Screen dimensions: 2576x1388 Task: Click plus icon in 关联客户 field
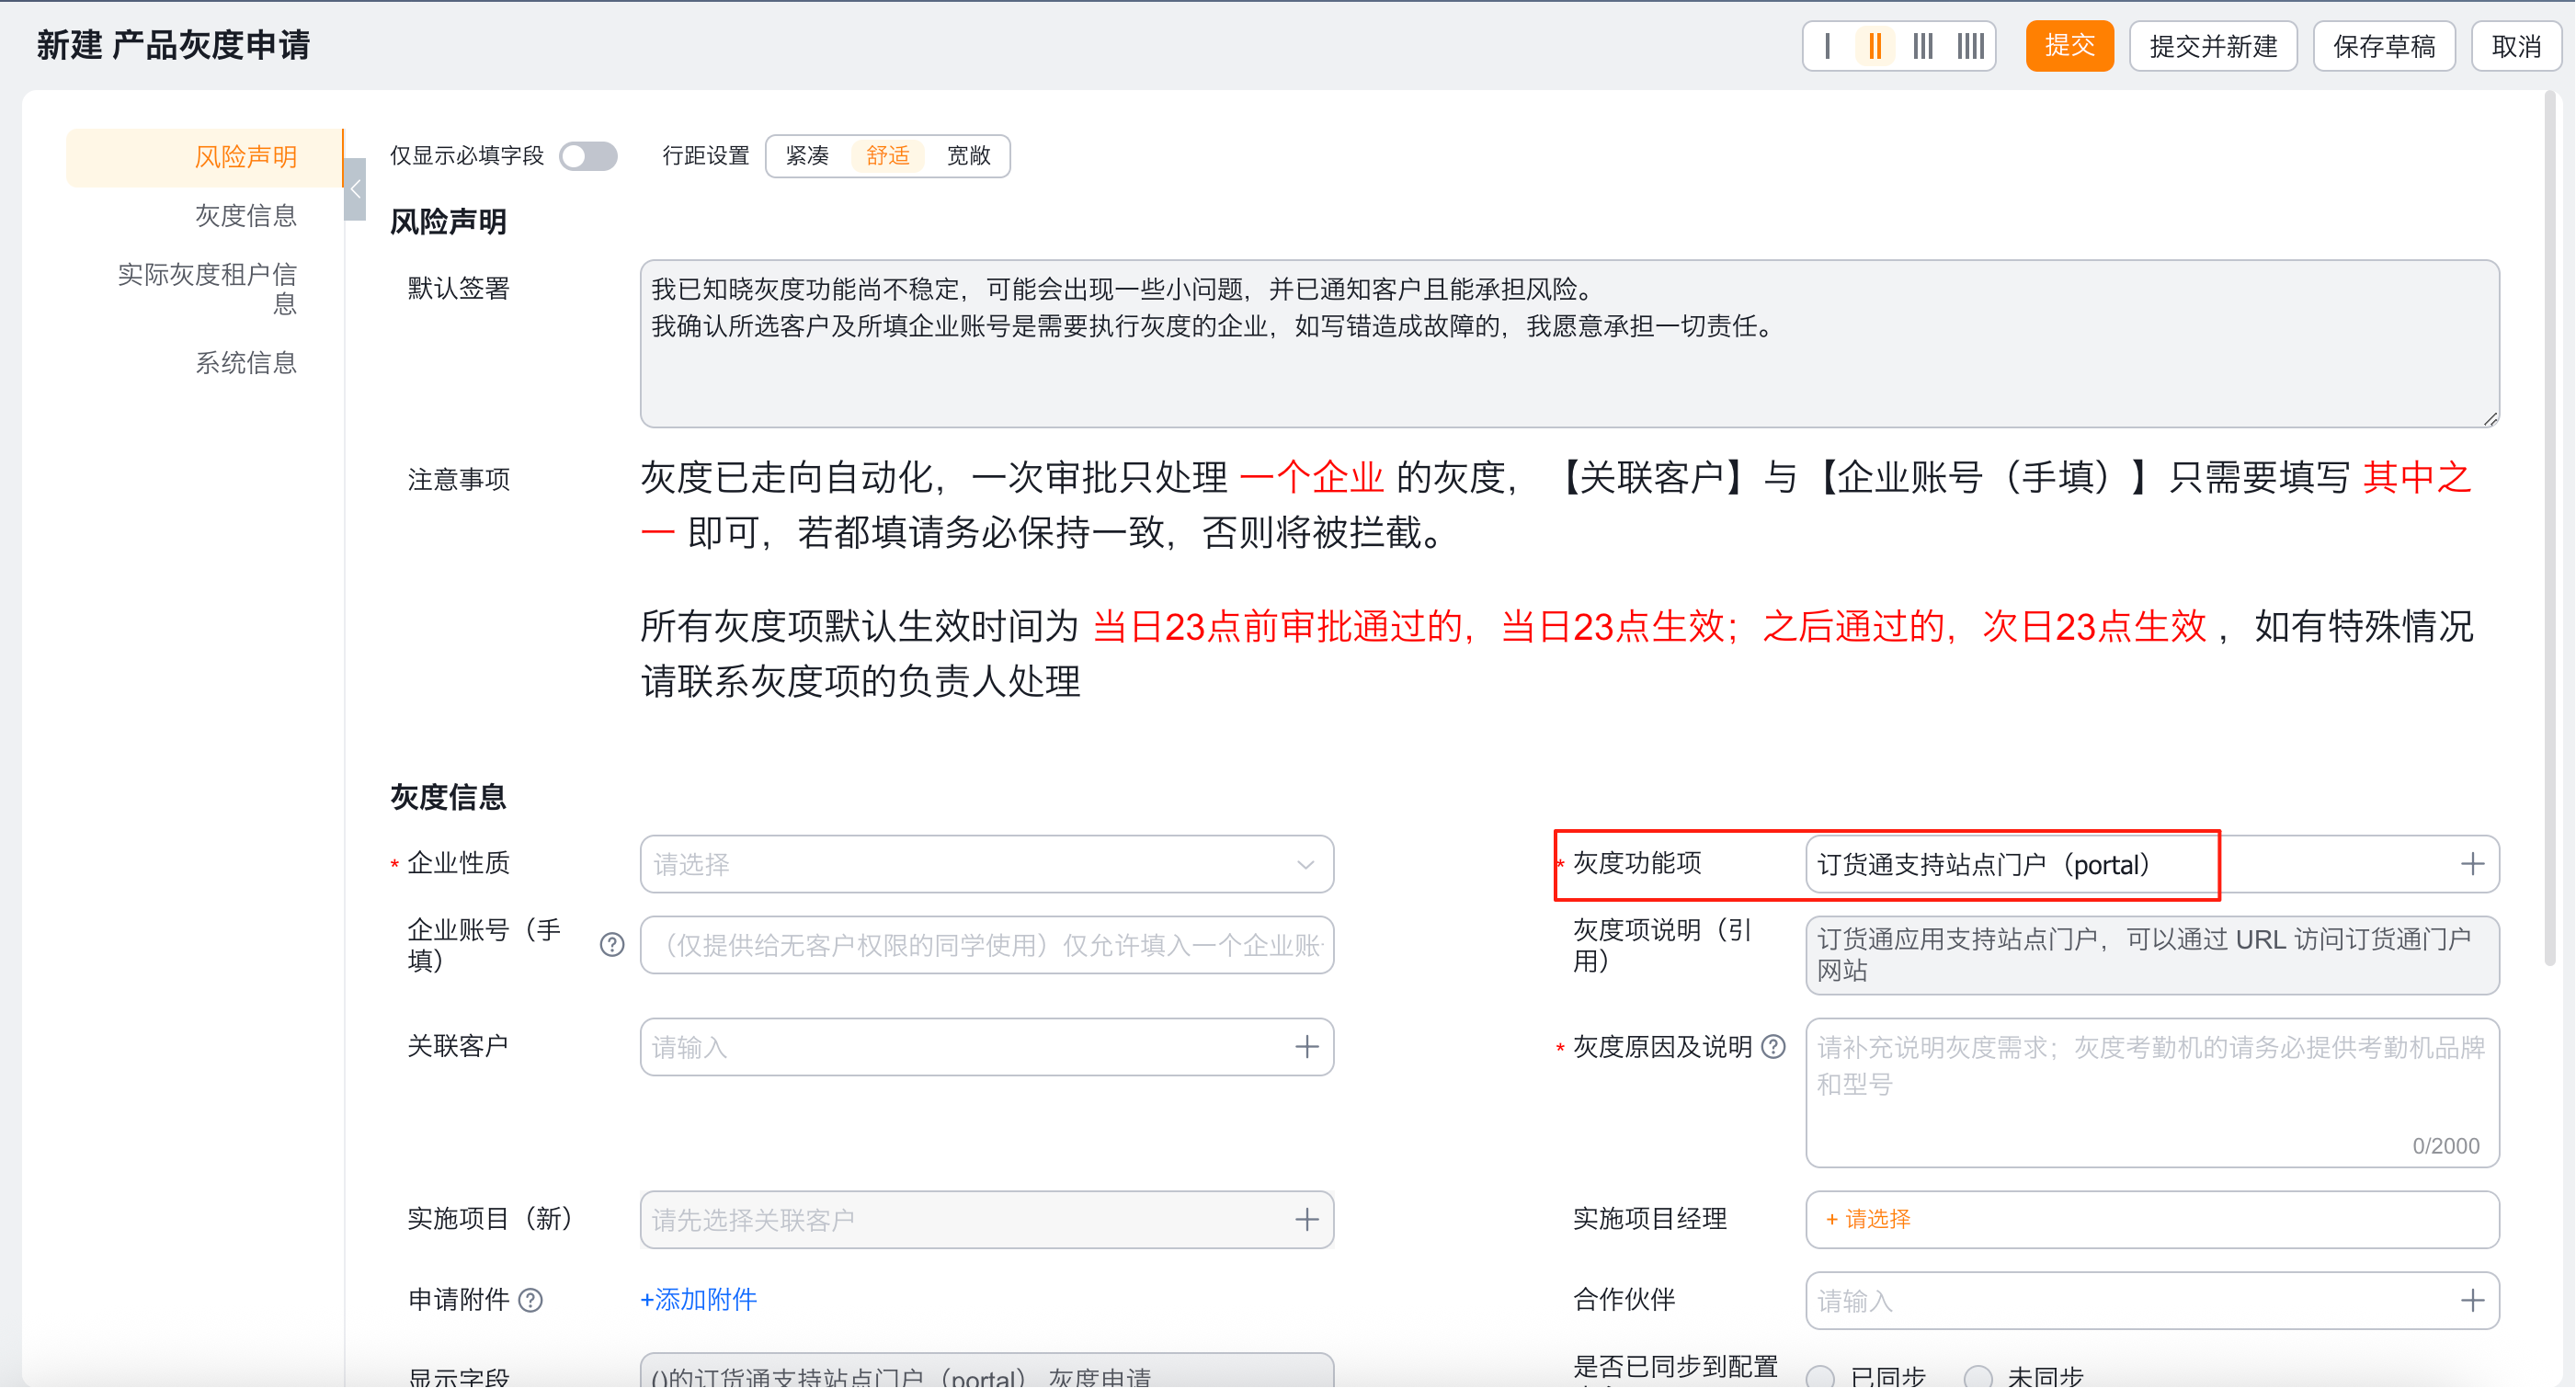(1306, 1047)
